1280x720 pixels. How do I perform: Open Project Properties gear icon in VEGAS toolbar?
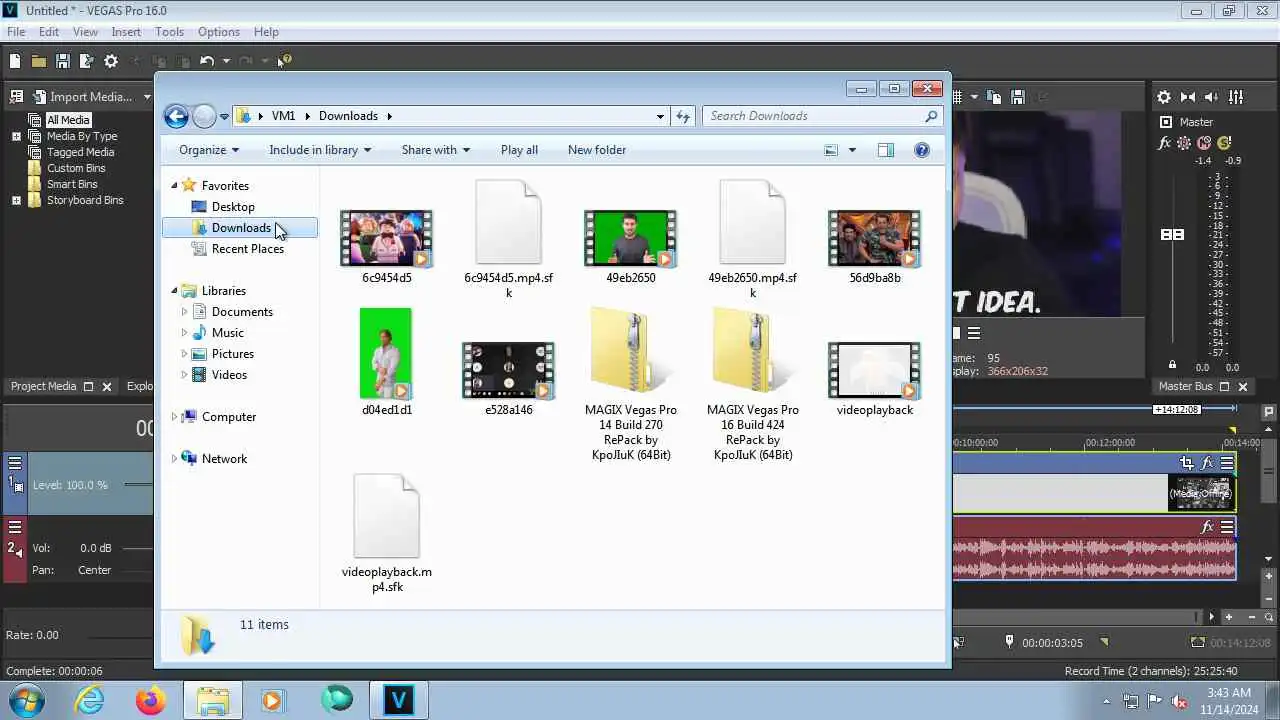pos(111,61)
